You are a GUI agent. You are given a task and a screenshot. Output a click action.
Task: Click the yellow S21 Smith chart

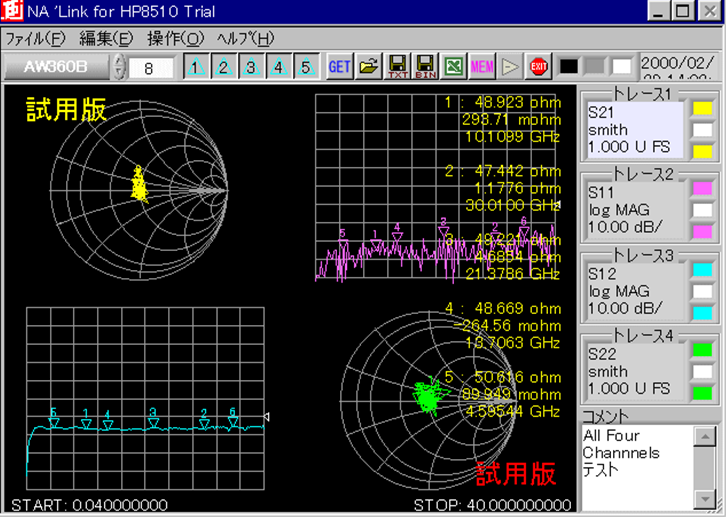point(139,190)
